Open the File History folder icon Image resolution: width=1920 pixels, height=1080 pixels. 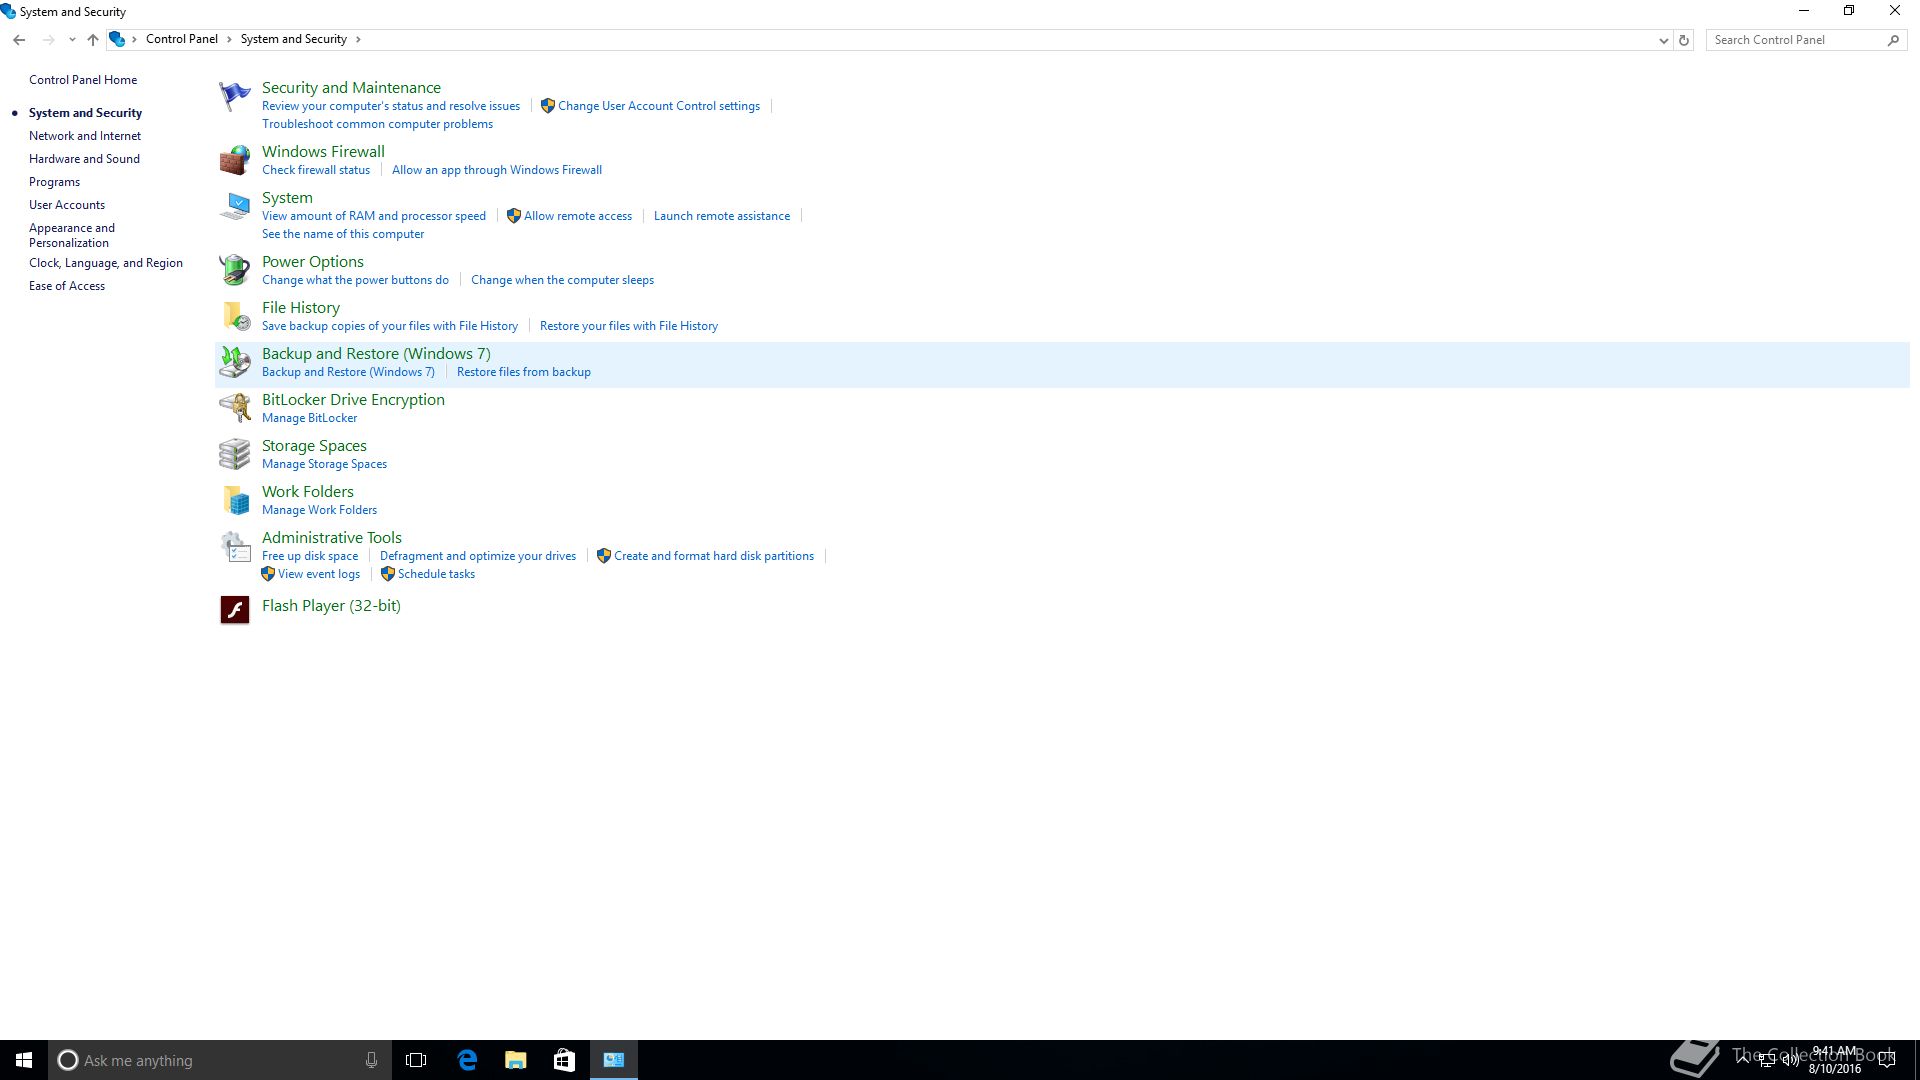pos(235,315)
